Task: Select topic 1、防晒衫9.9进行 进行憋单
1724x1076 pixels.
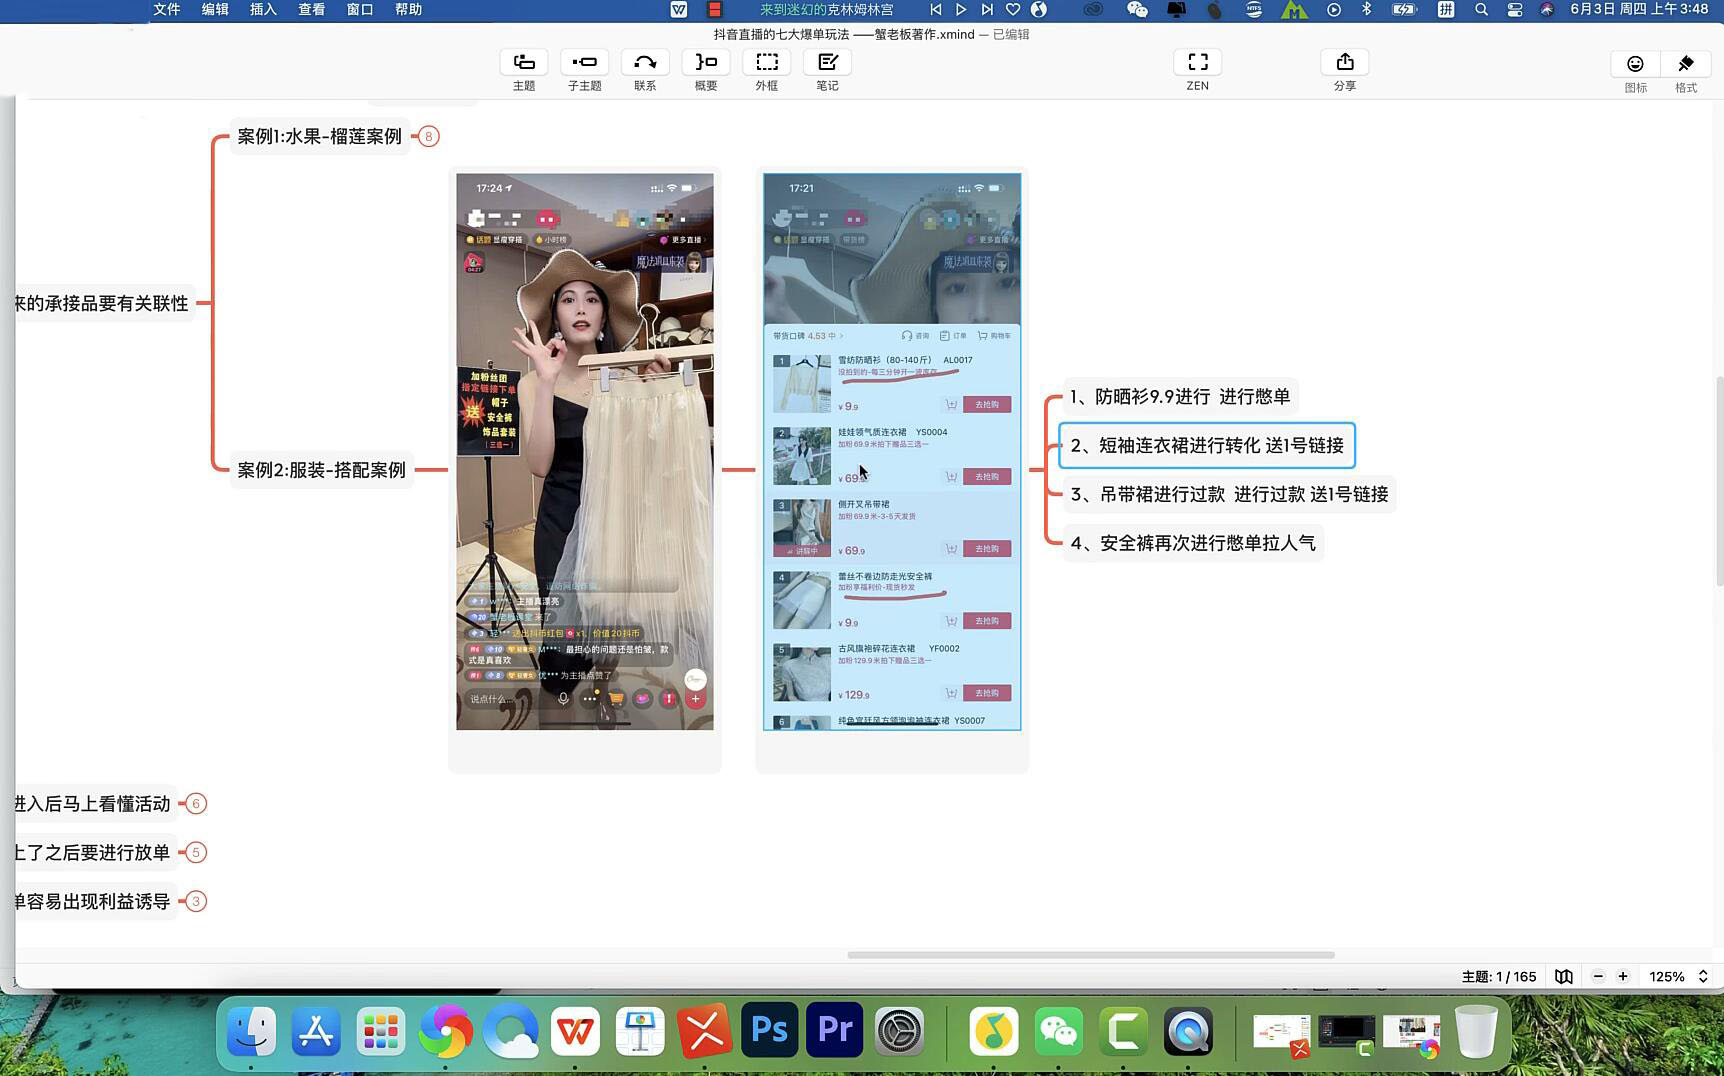Action: pyautogui.click(x=1180, y=397)
